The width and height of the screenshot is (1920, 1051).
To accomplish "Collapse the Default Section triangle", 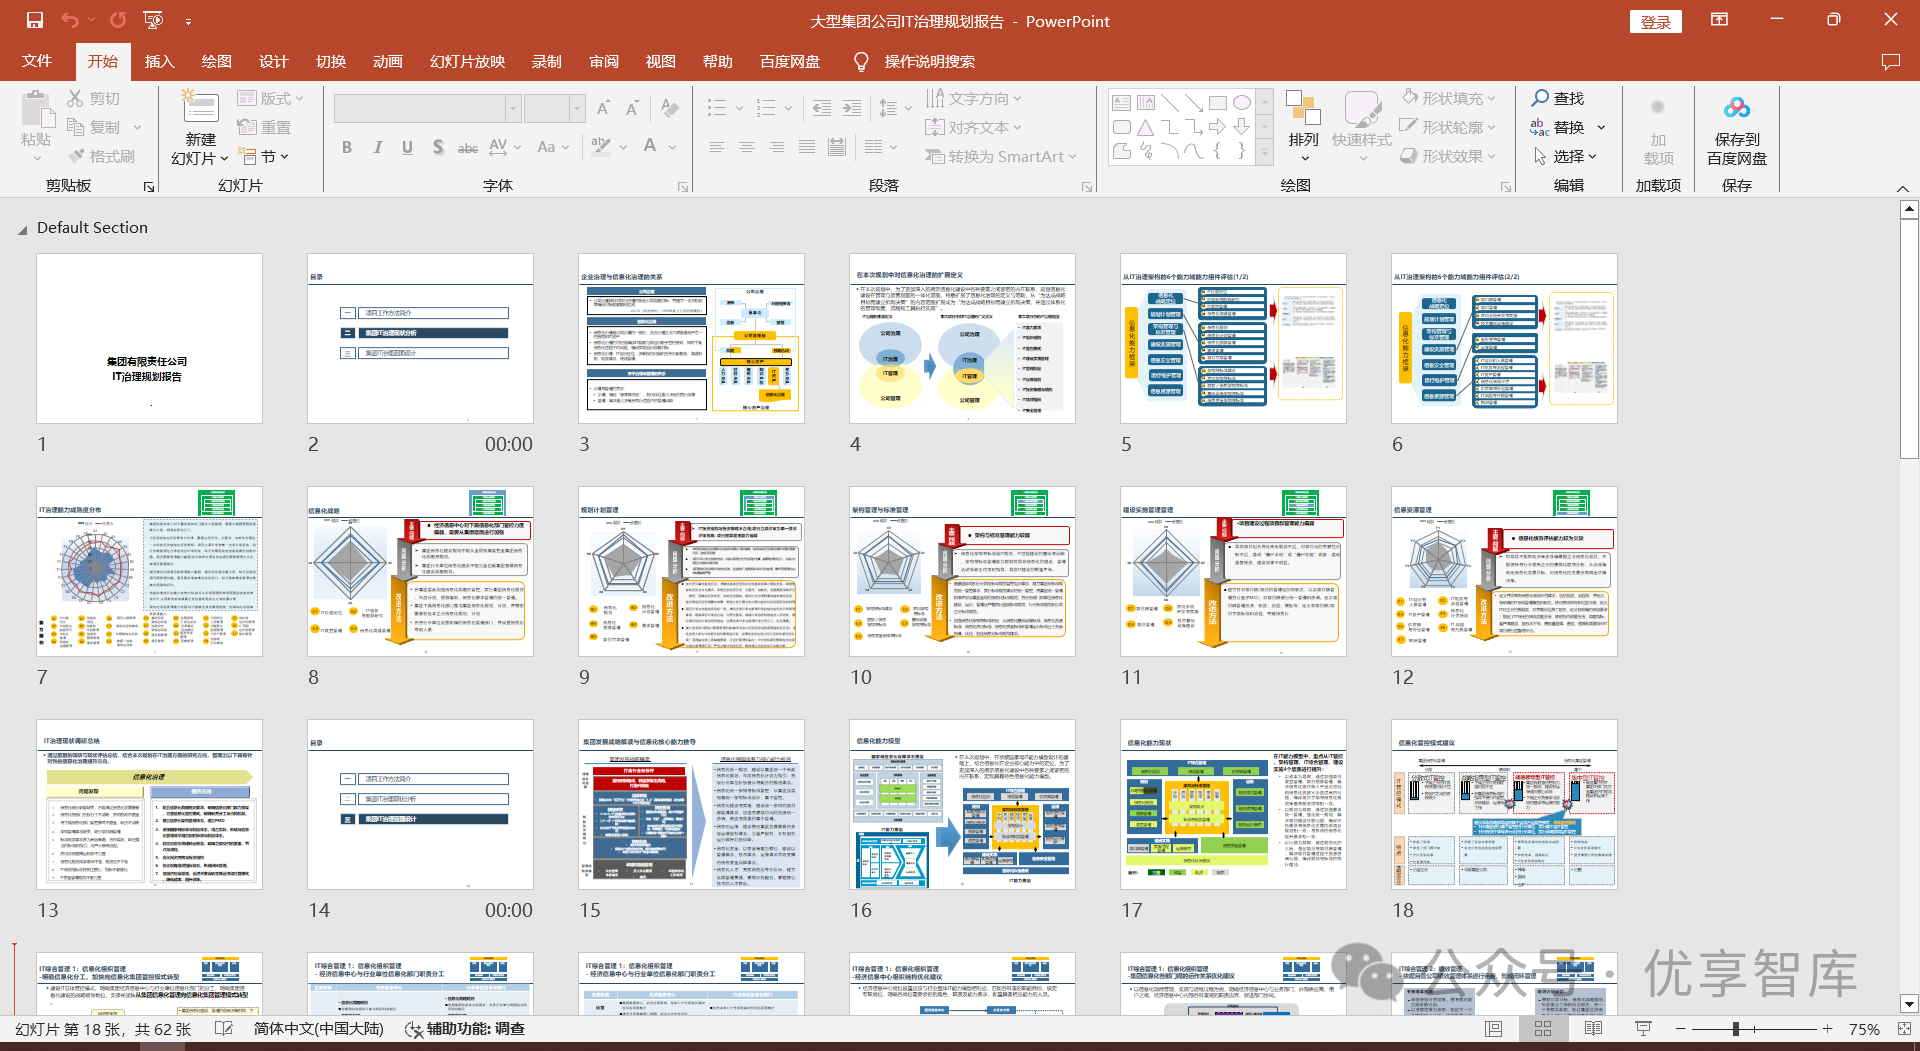I will pos(22,230).
